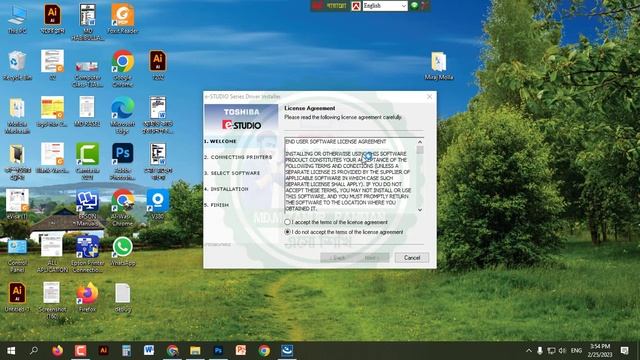The width and height of the screenshot is (640, 360).
Task: Open the Miraj Molla folder
Action: [439, 66]
